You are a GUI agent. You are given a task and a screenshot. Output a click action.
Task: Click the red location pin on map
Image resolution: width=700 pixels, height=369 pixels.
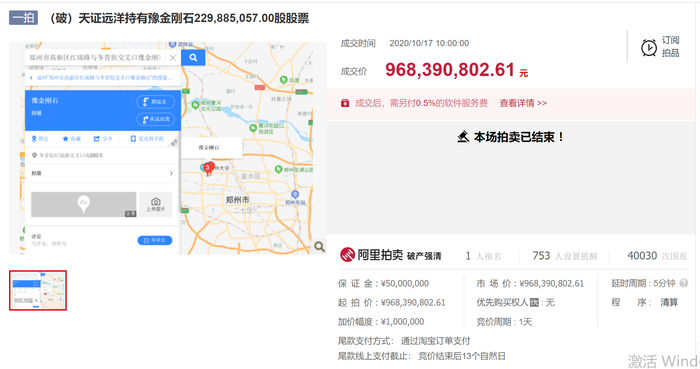208,168
